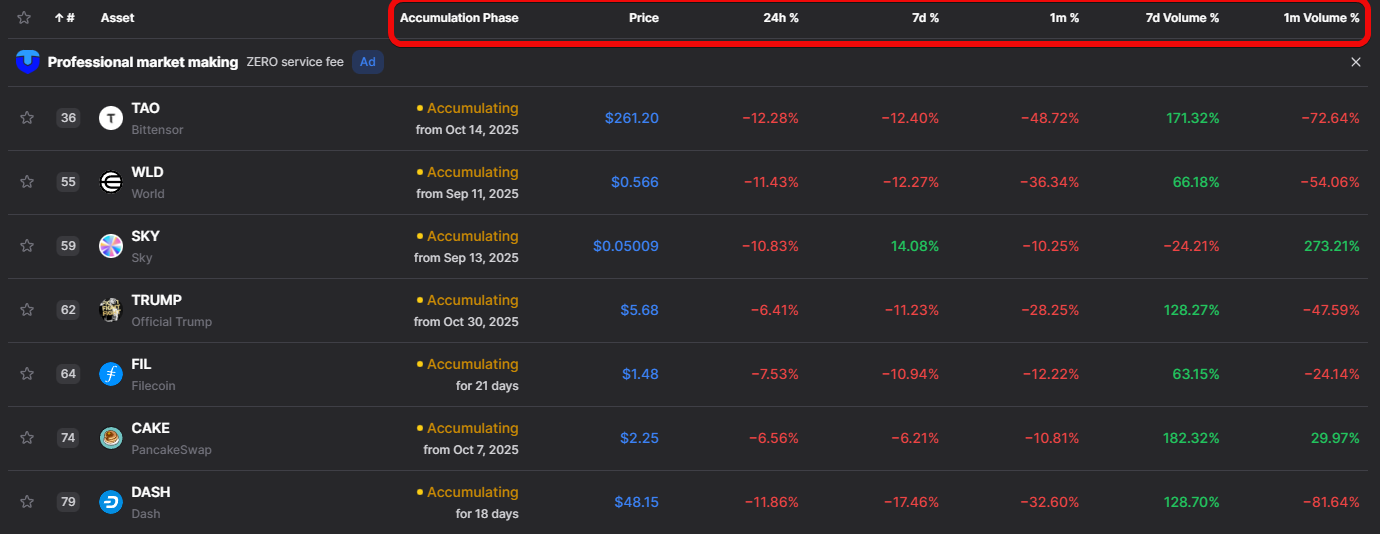Click the PancakeSwap CAKE logo icon
Image resolution: width=1380 pixels, height=534 pixels.
[111, 438]
